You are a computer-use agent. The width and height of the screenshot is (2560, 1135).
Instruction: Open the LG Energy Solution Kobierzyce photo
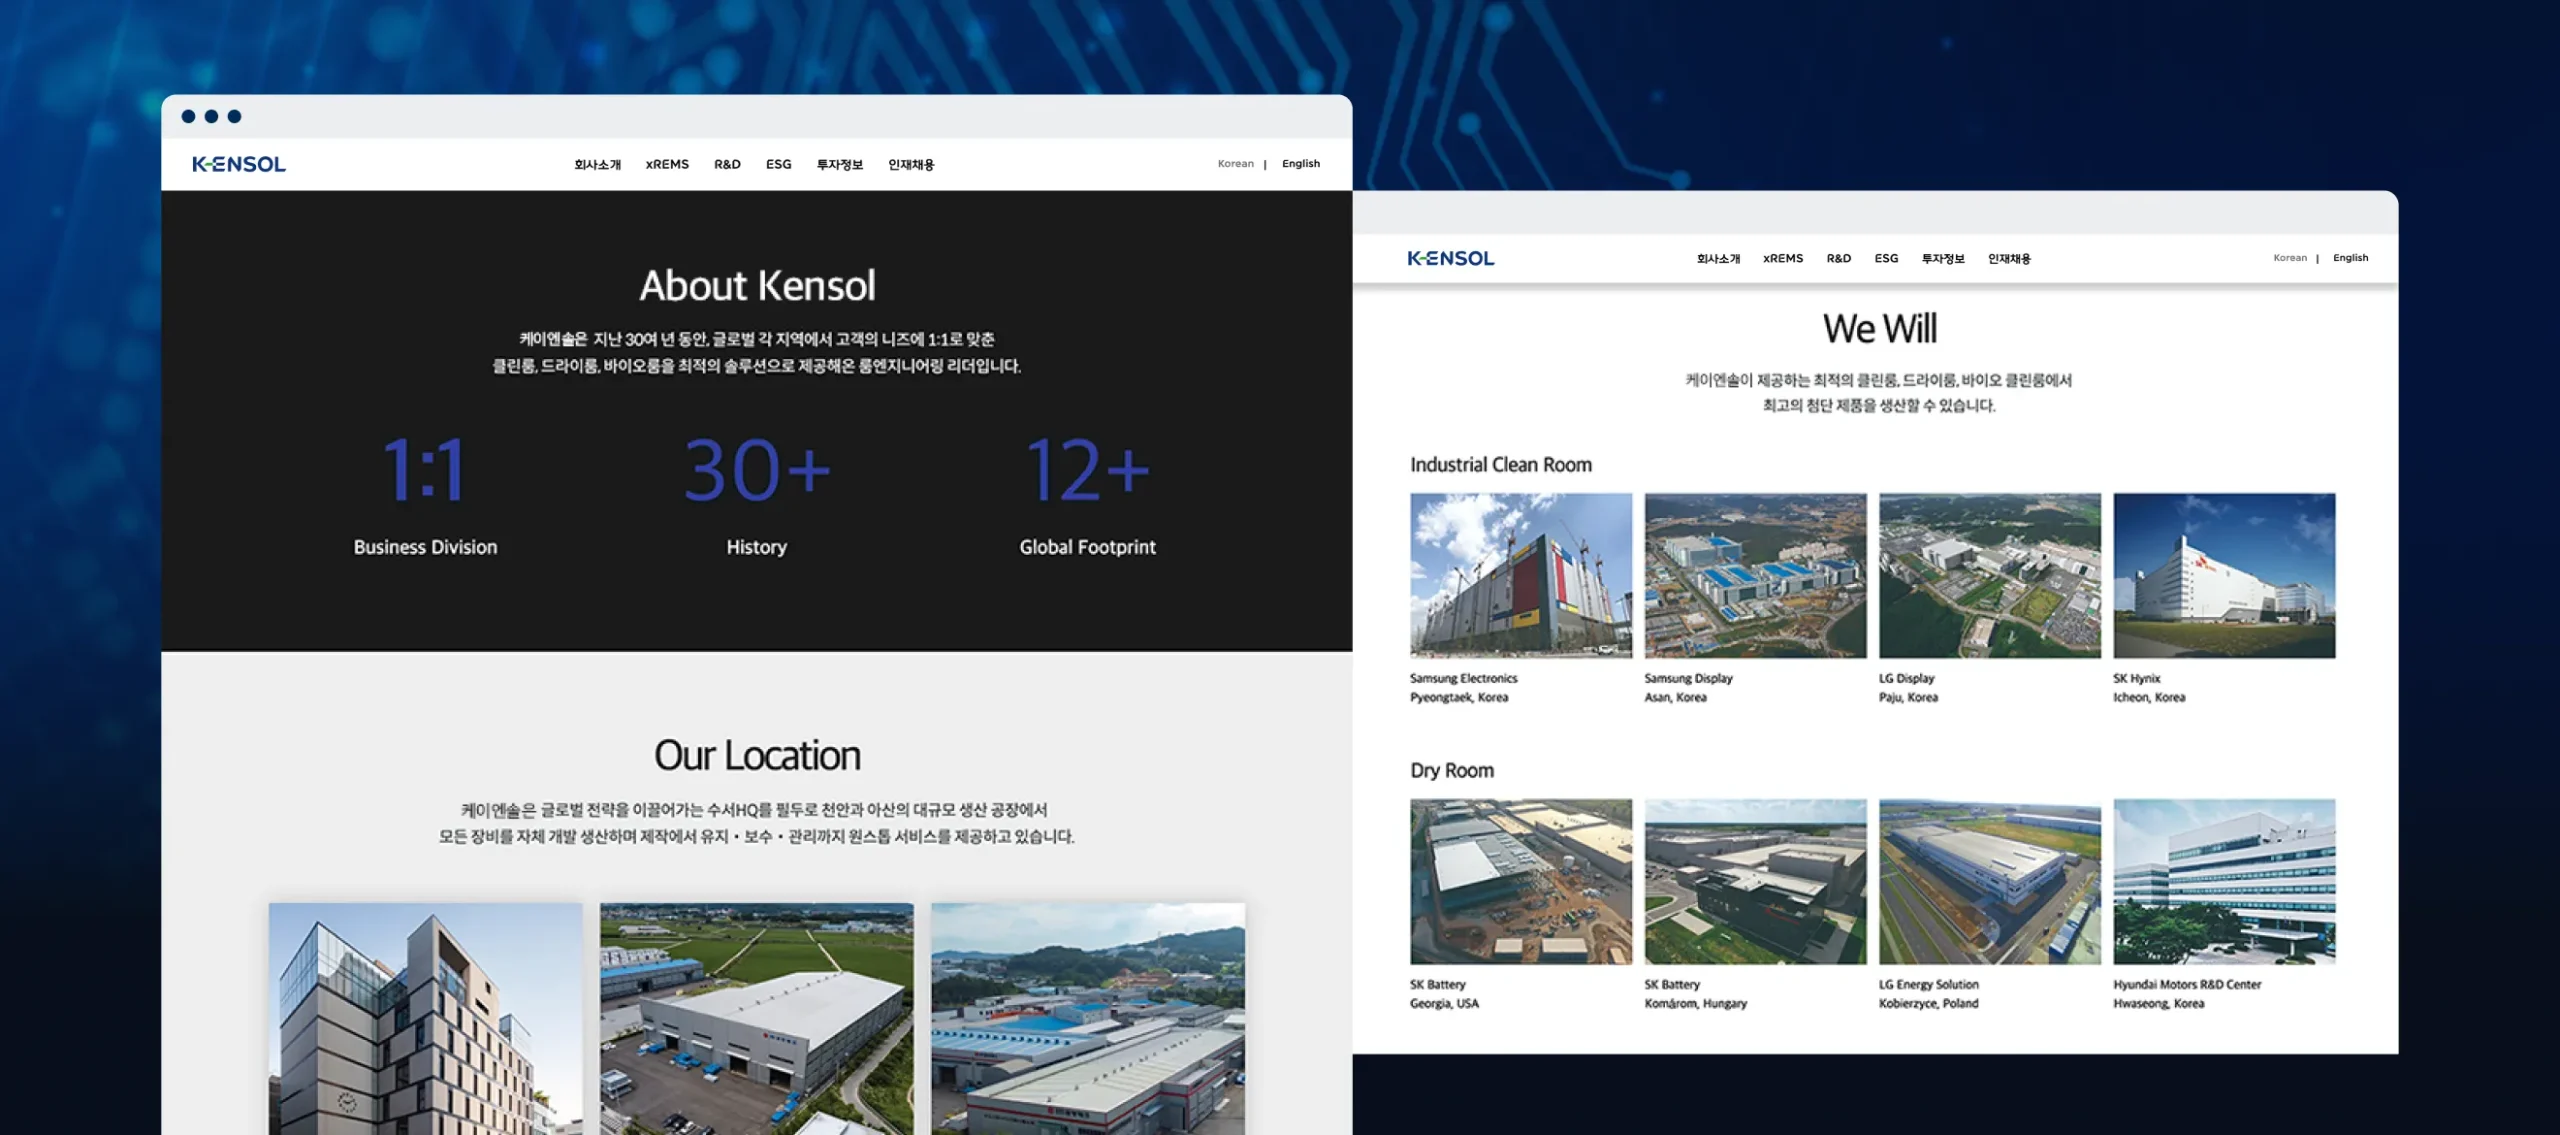pos(1990,881)
